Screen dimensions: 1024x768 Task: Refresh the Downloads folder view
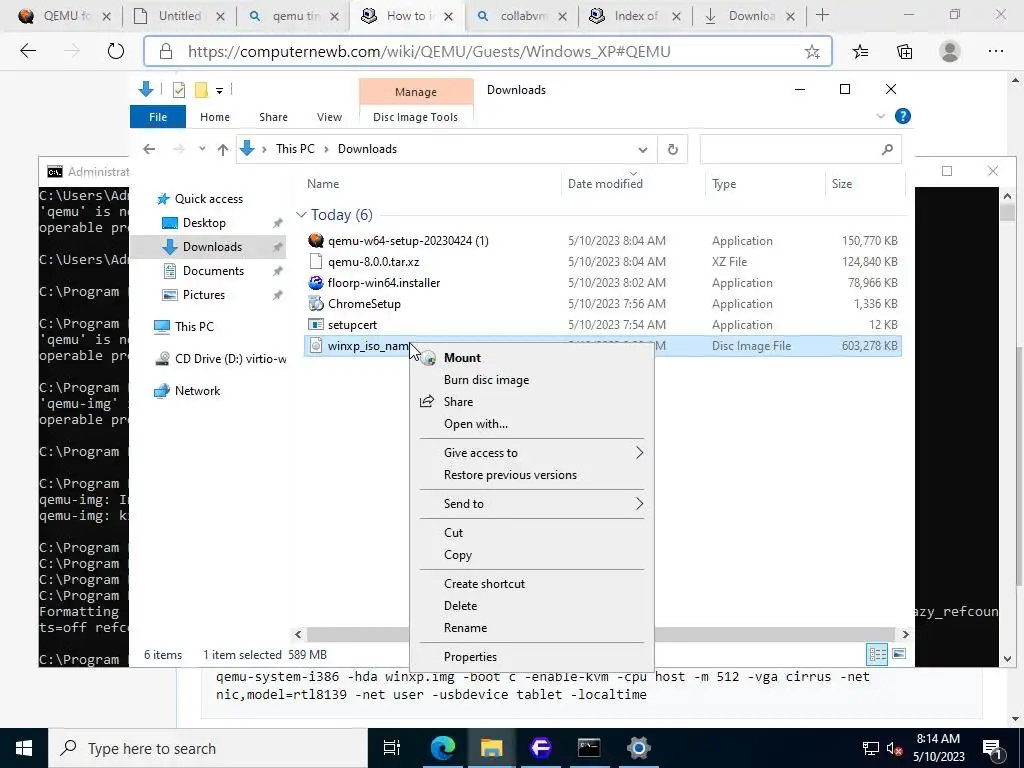pyautogui.click(x=673, y=150)
